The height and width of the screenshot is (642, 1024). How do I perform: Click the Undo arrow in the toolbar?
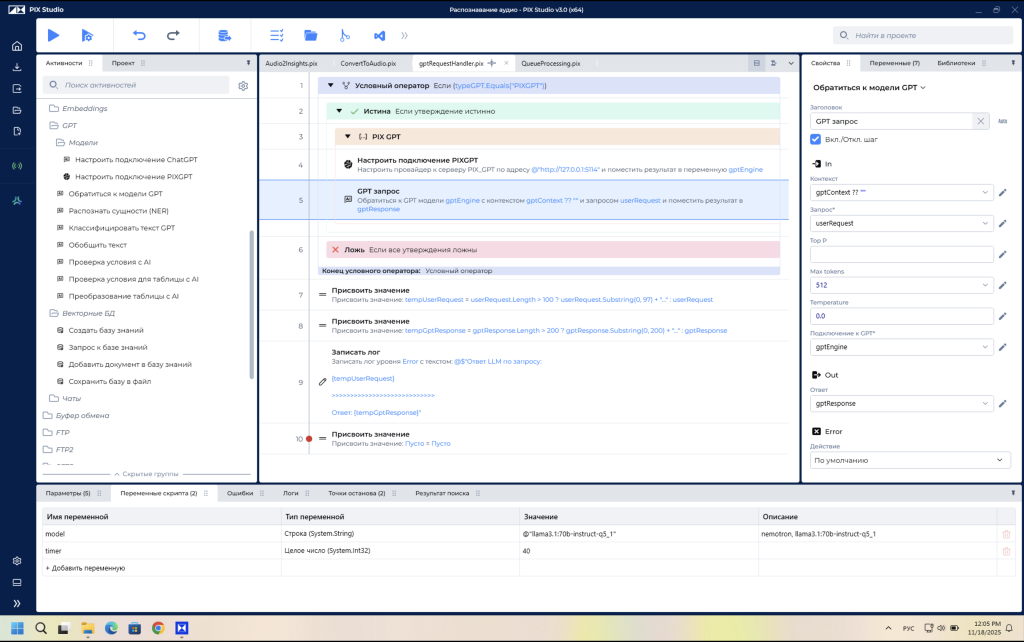[139, 35]
